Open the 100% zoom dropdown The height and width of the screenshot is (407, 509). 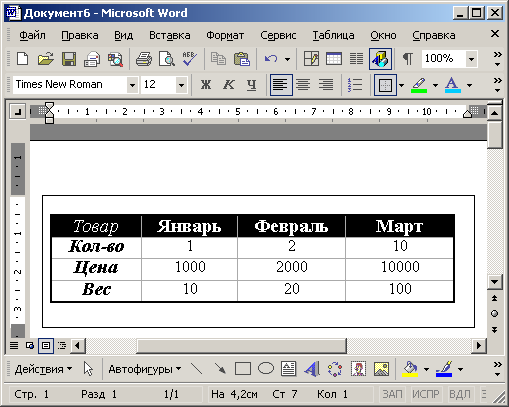pos(472,59)
